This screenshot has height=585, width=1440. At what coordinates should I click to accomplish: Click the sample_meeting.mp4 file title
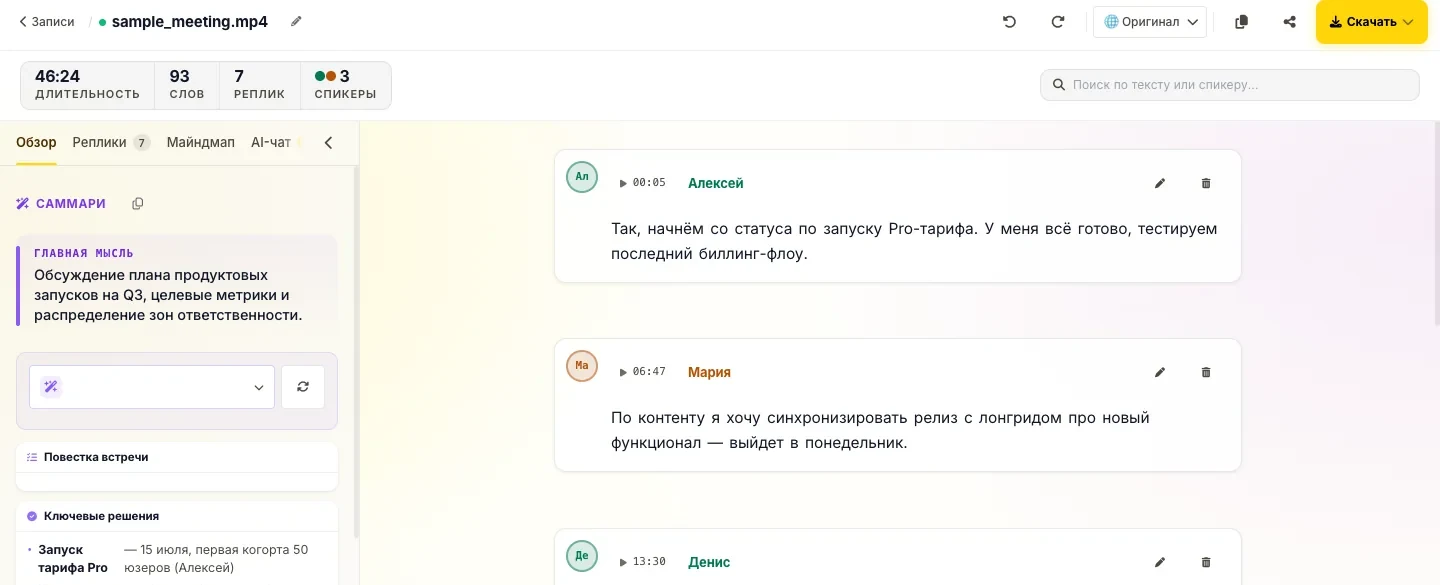click(190, 21)
